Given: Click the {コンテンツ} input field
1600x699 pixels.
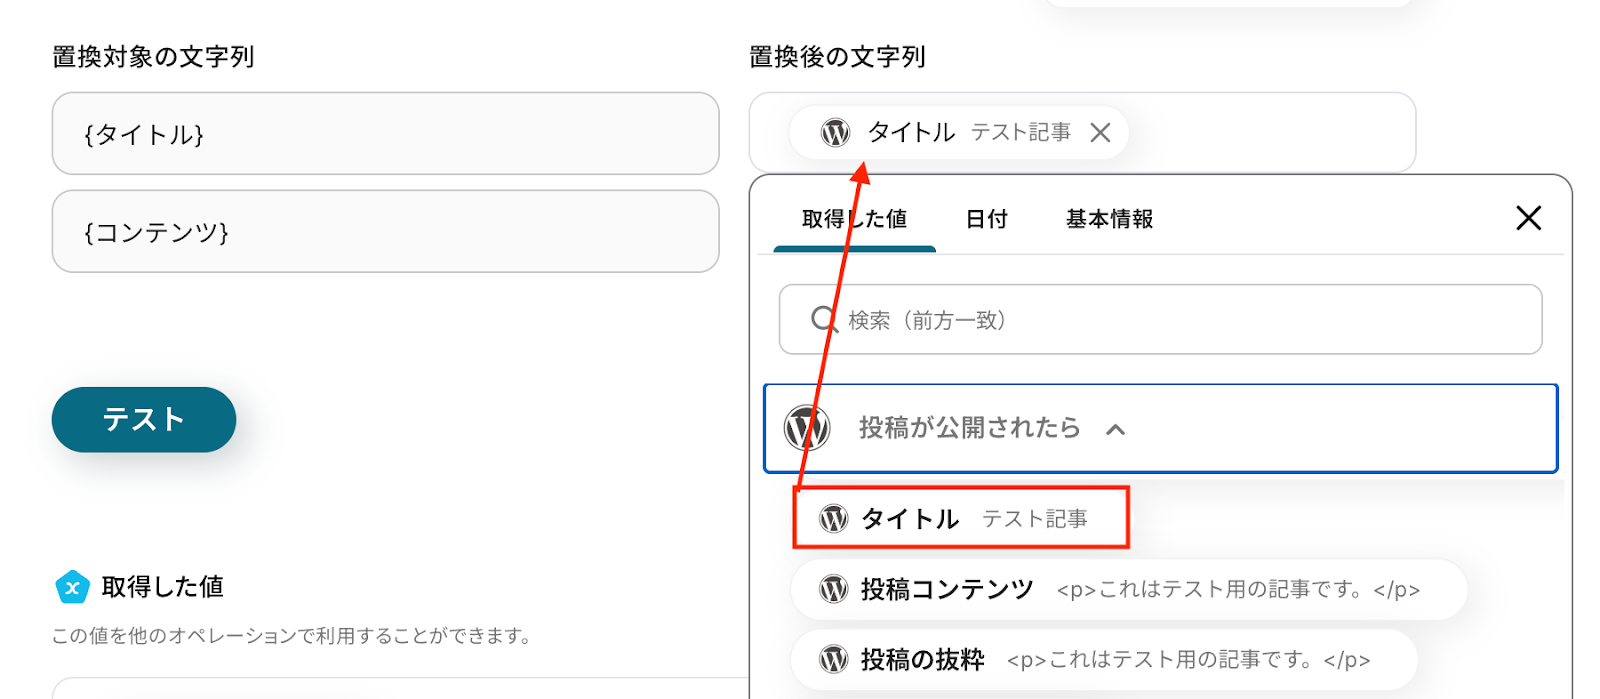Looking at the screenshot, I should click(385, 231).
